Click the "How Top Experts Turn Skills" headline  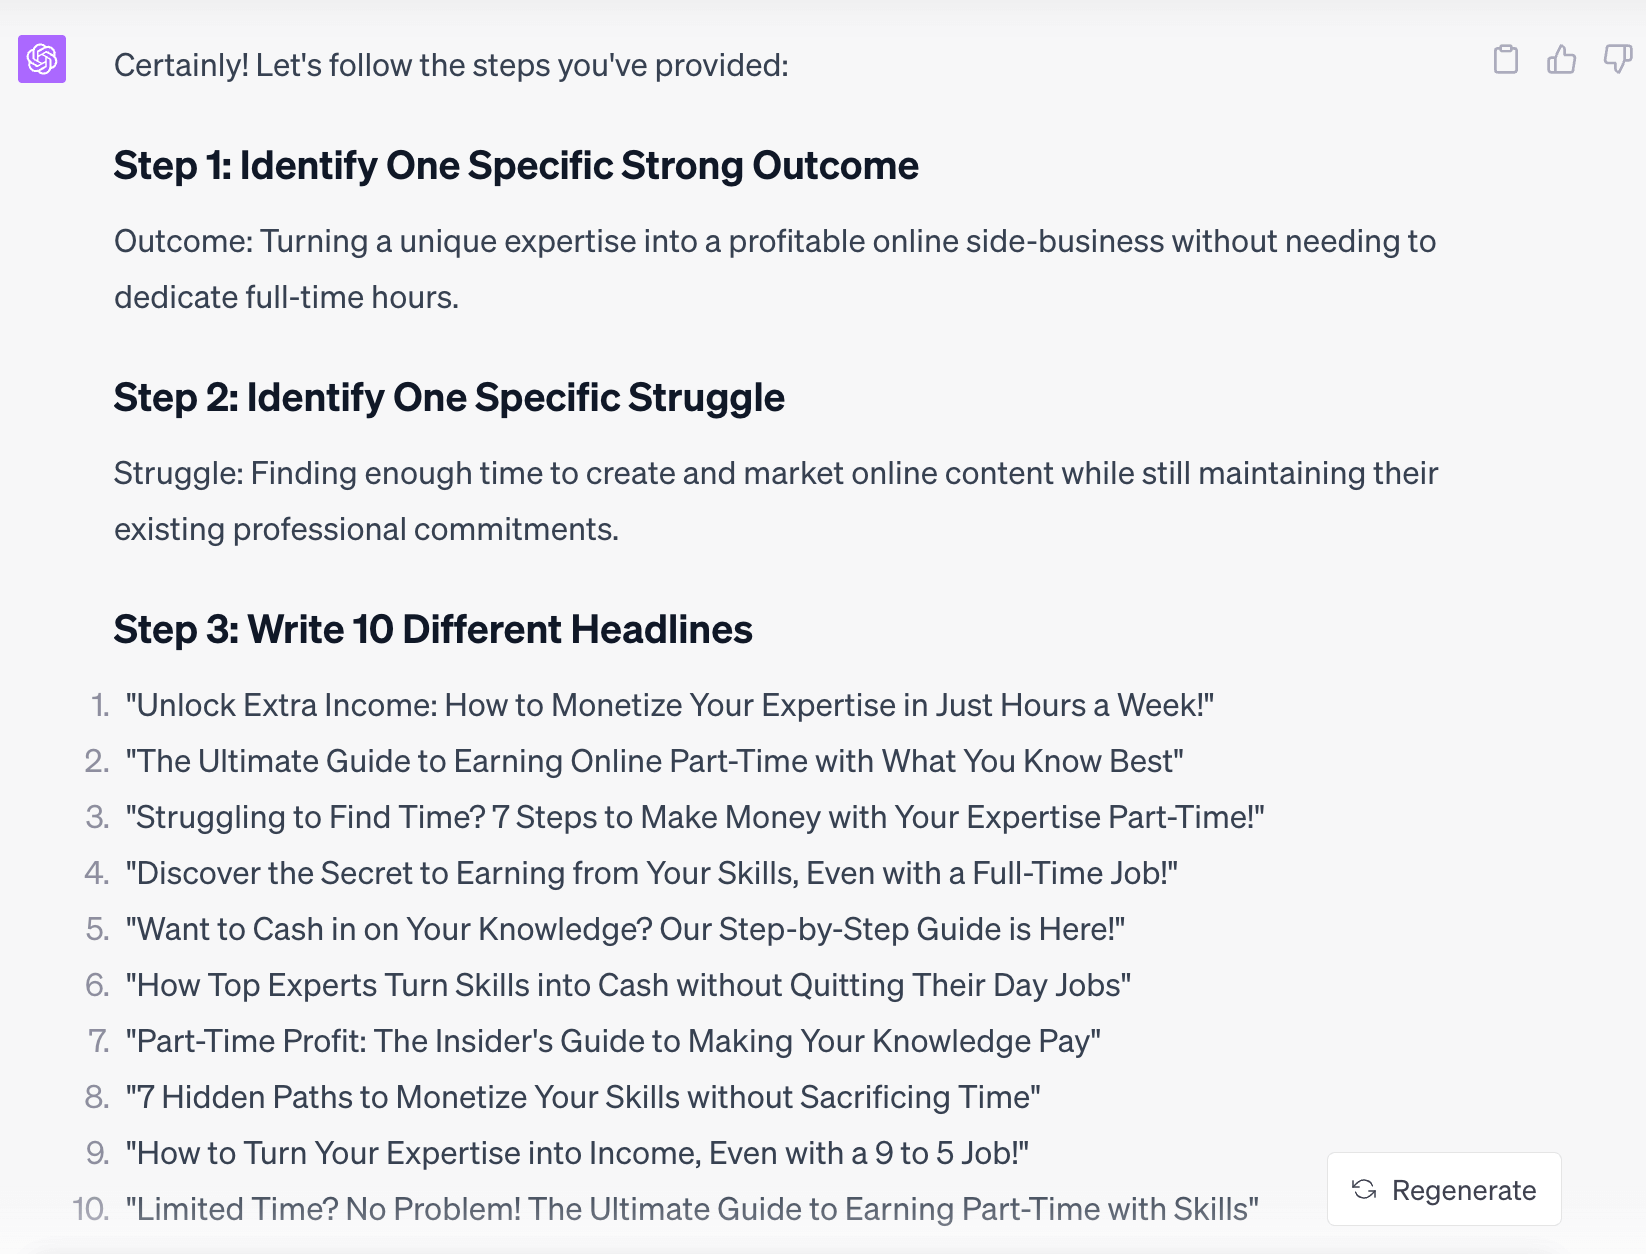(628, 985)
